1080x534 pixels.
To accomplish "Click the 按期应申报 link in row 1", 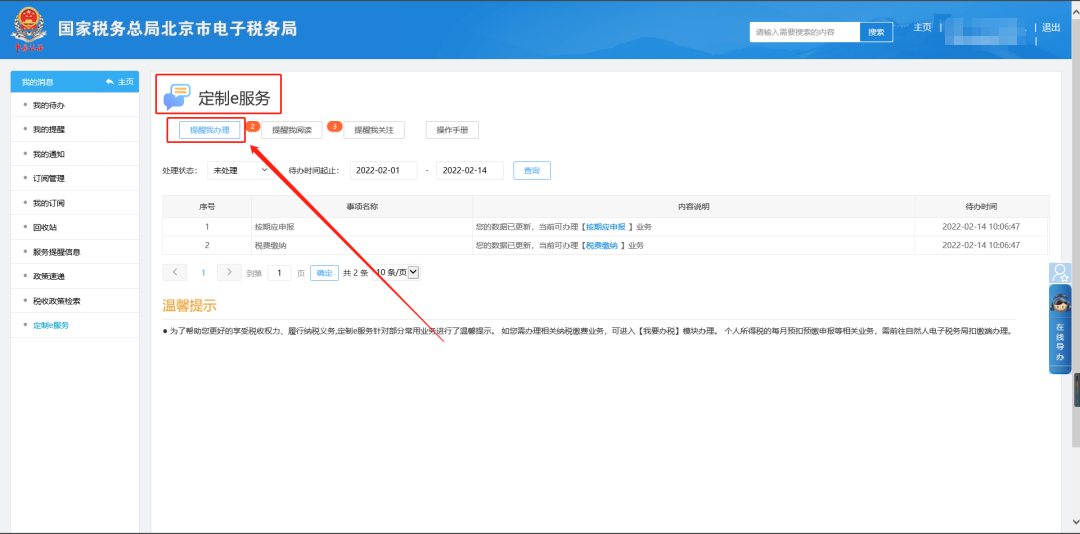I will click(605, 227).
